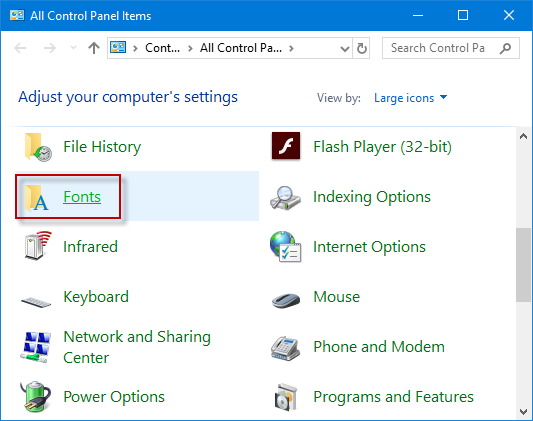Go up one level with up arrow
The height and width of the screenshot is (421, 533).
tap(94, 48)
